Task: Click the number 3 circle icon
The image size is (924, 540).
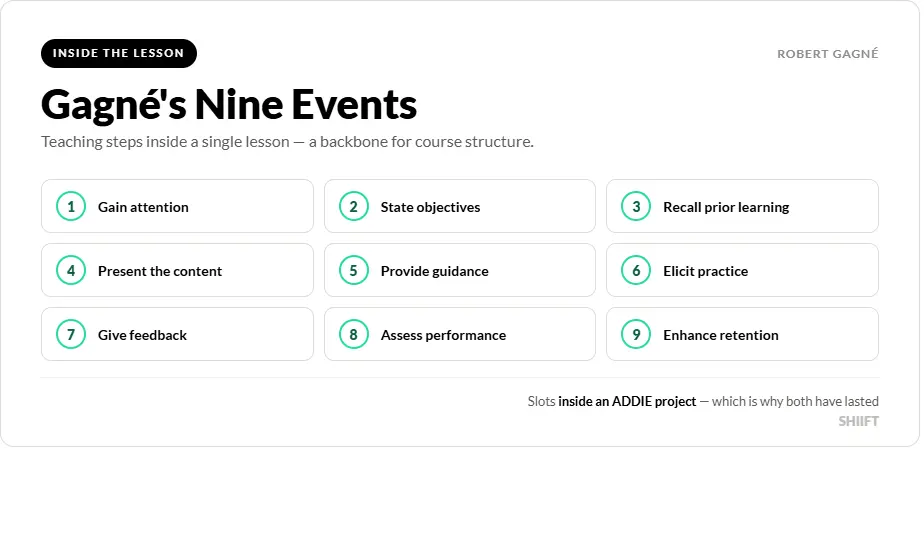Action: point(636,206)
